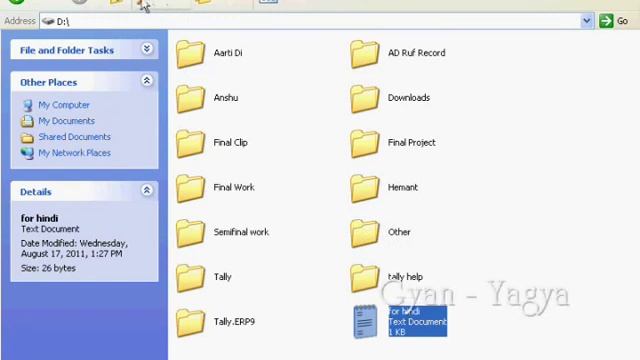Open the Aarti Di folder icon
This screenshot has height=360, width=640.
[x=190, y=53]
